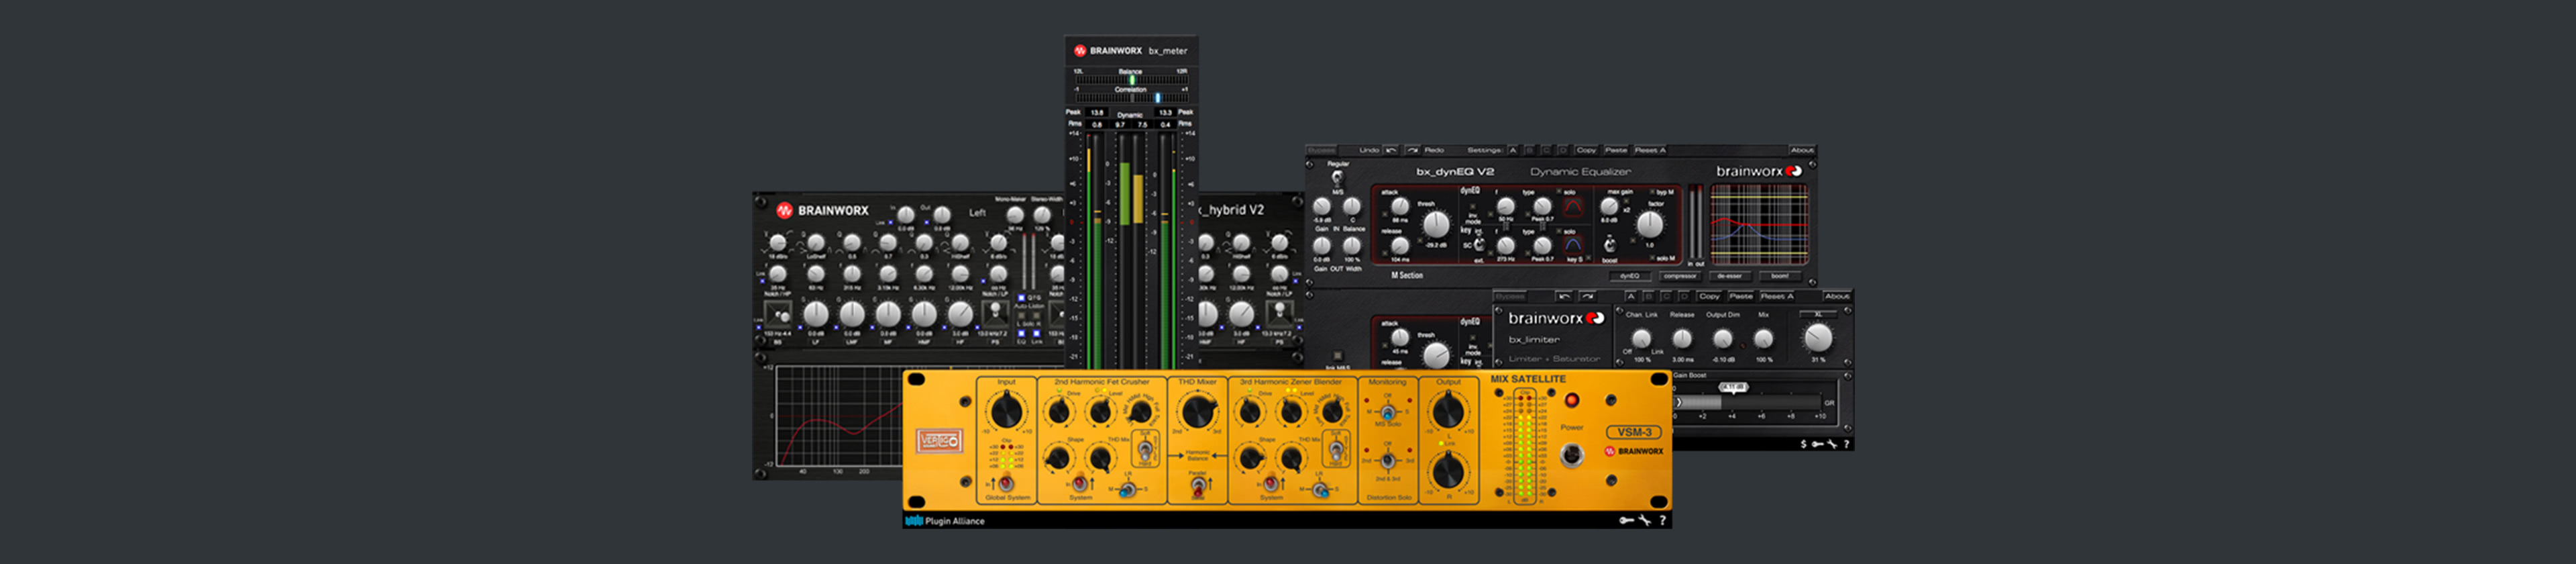The height and width of the screenshot is (564, 2576).
Task: Click the Copy button in bx_dynEQ toolbar
Action: (x=1586, y=150)
